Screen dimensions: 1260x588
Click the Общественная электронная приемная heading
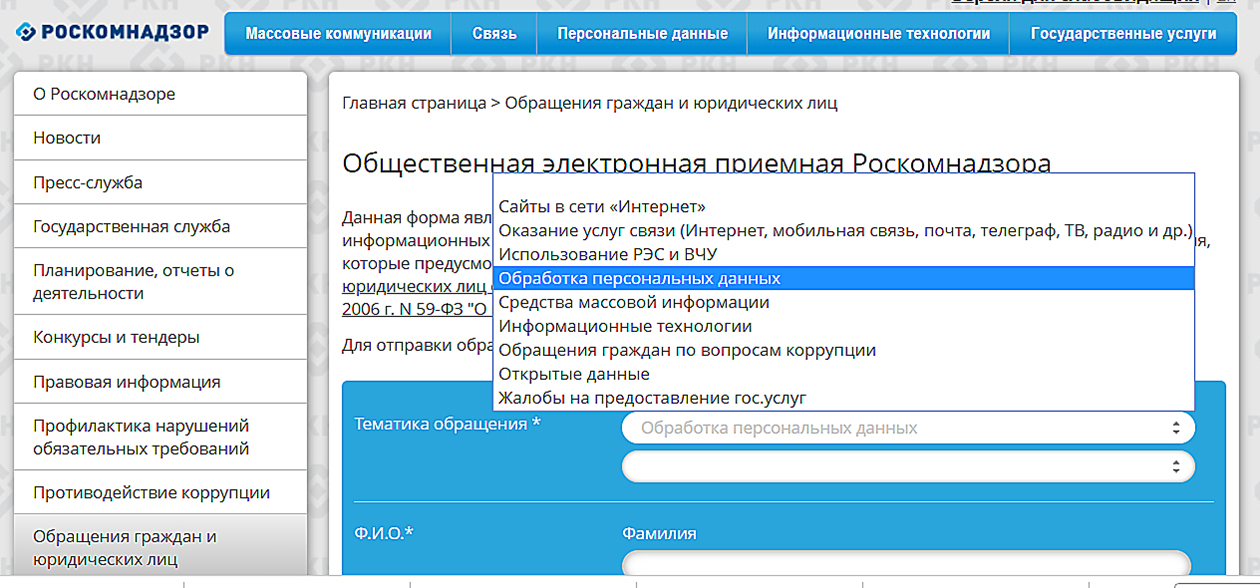pyautogui.click(x=696, y=164)
